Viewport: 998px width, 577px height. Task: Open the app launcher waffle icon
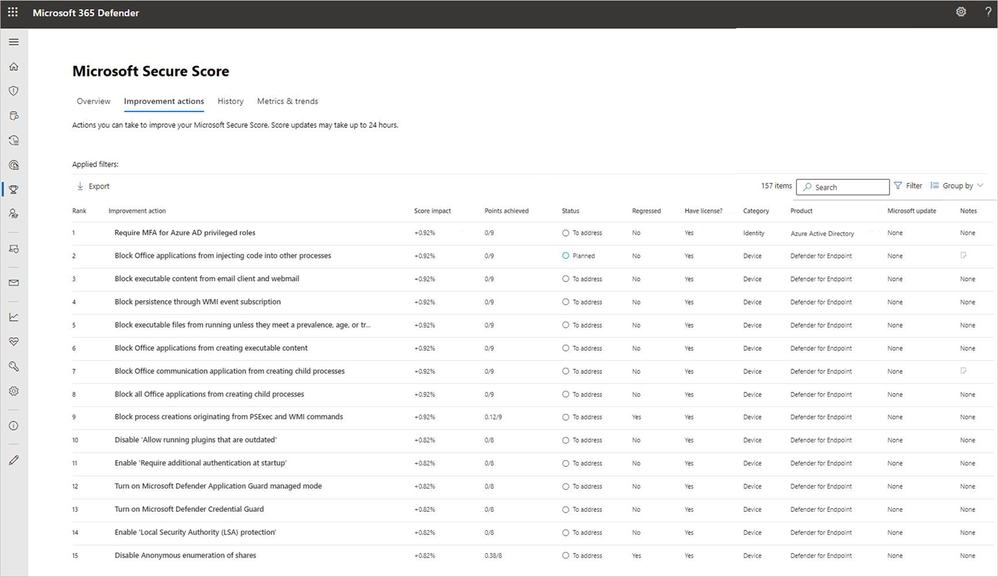coord(13,12)
